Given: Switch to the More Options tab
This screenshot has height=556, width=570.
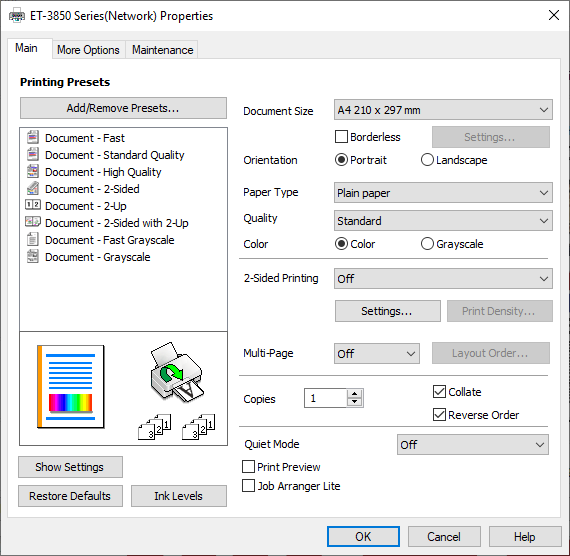Looking at the screenshot, I should (x=88, y=50).
